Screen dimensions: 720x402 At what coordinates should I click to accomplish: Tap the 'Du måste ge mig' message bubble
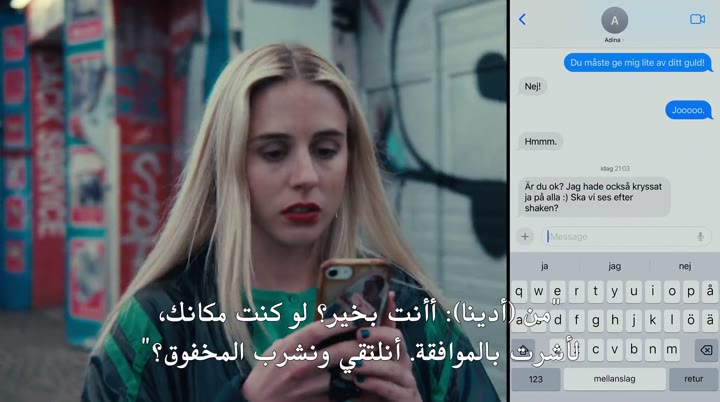pos(637,62)
